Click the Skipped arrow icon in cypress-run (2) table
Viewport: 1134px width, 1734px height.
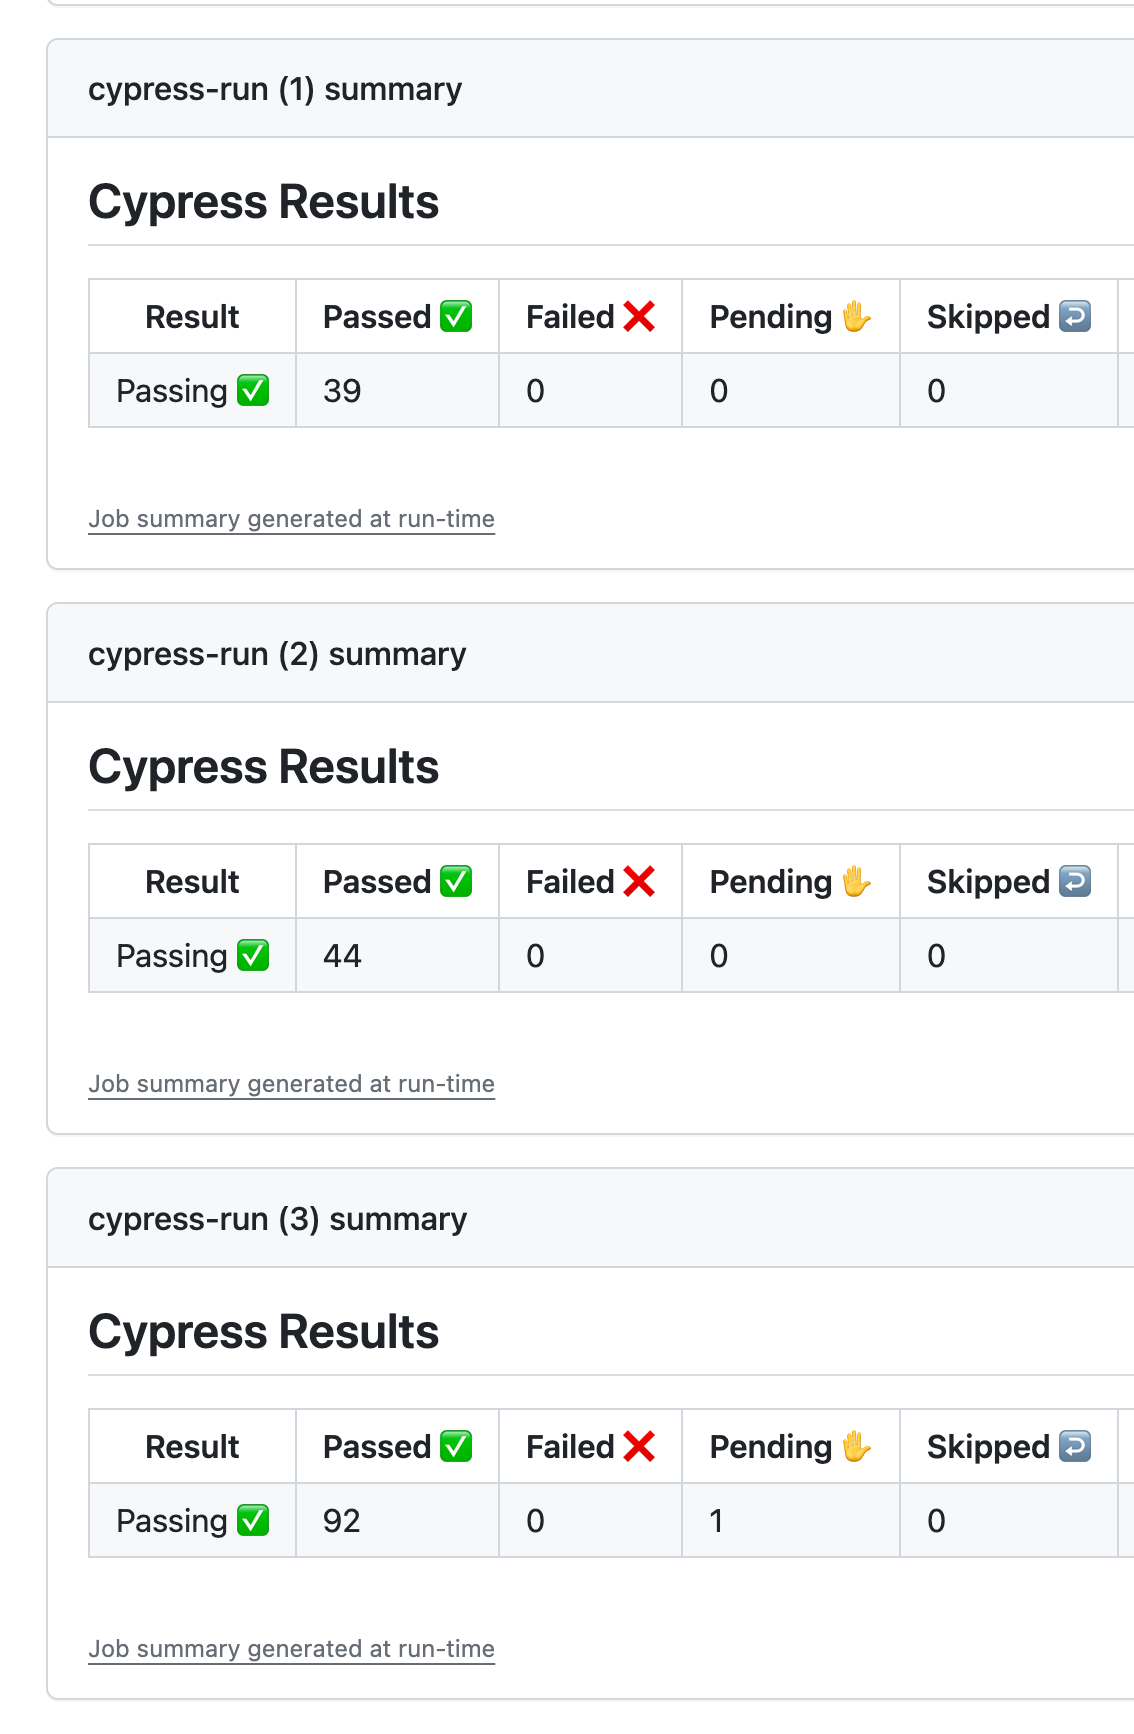1075,882
